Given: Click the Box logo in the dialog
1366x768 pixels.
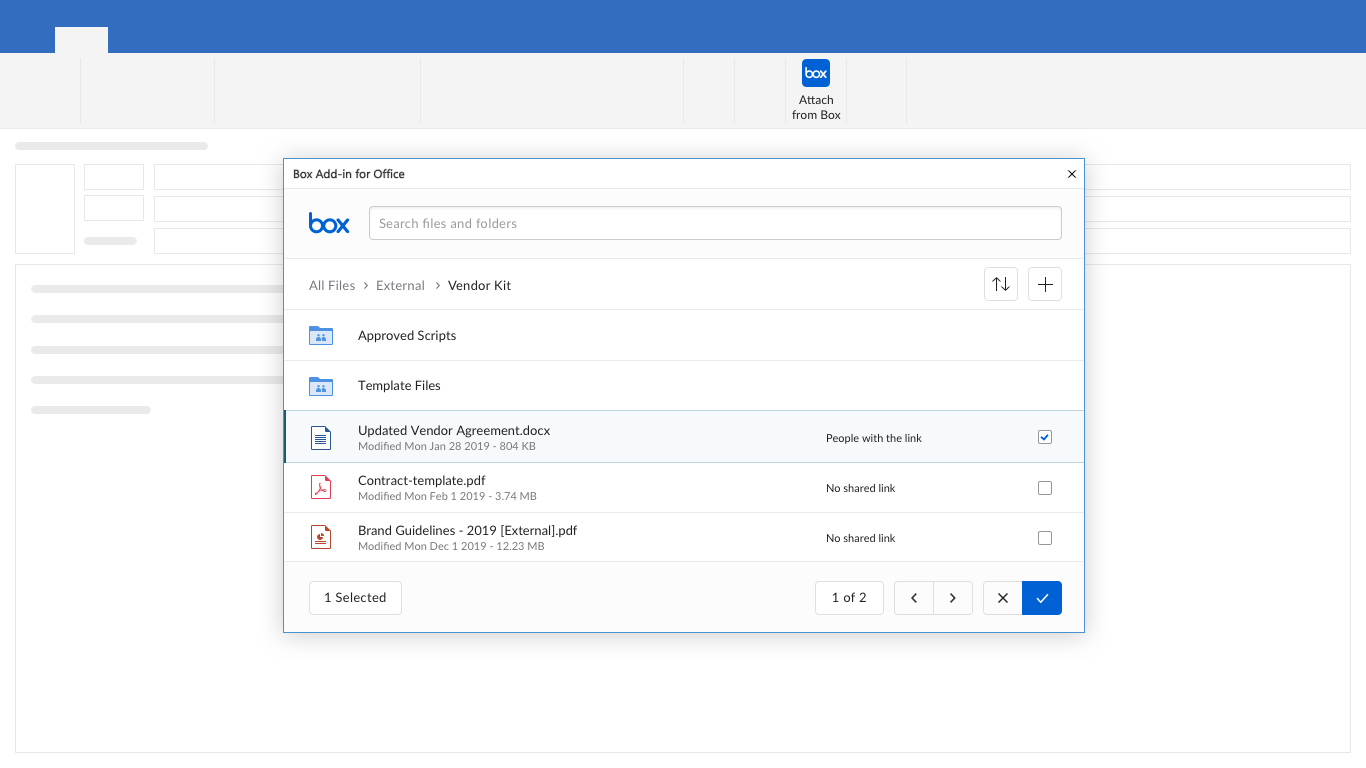Looking at the screenshot, I should [329, 223].
